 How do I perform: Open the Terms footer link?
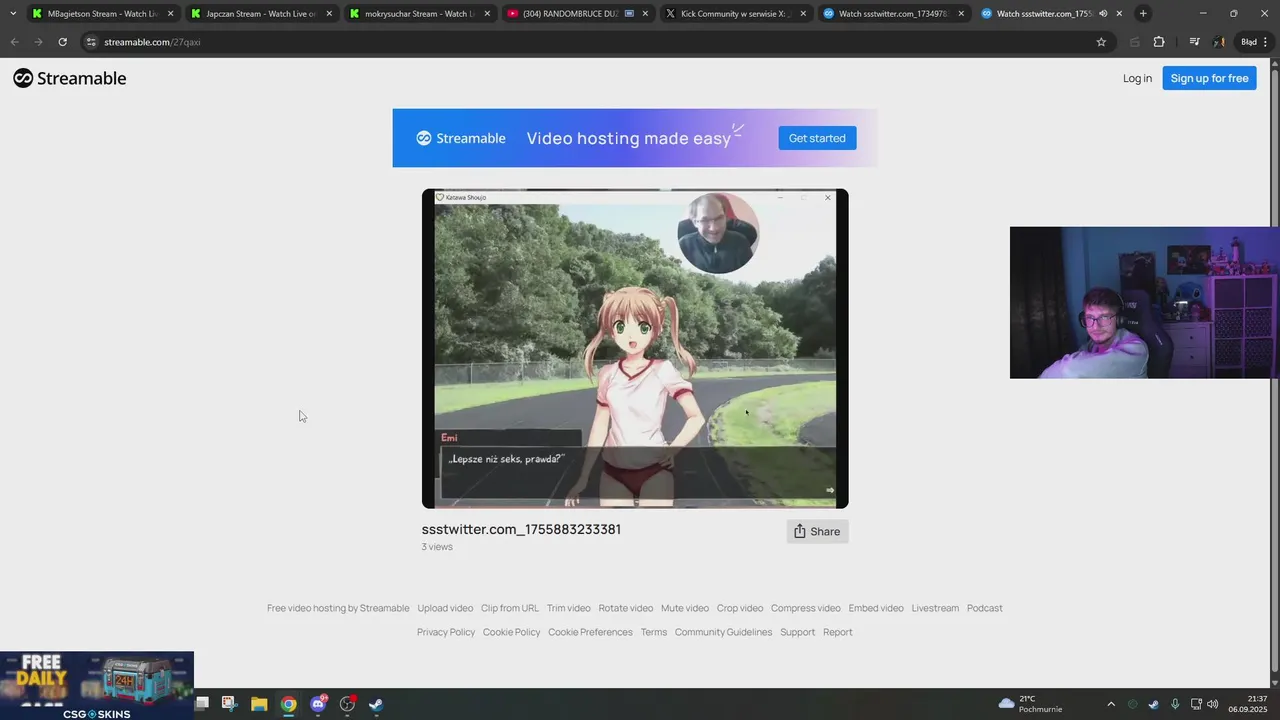654,632
